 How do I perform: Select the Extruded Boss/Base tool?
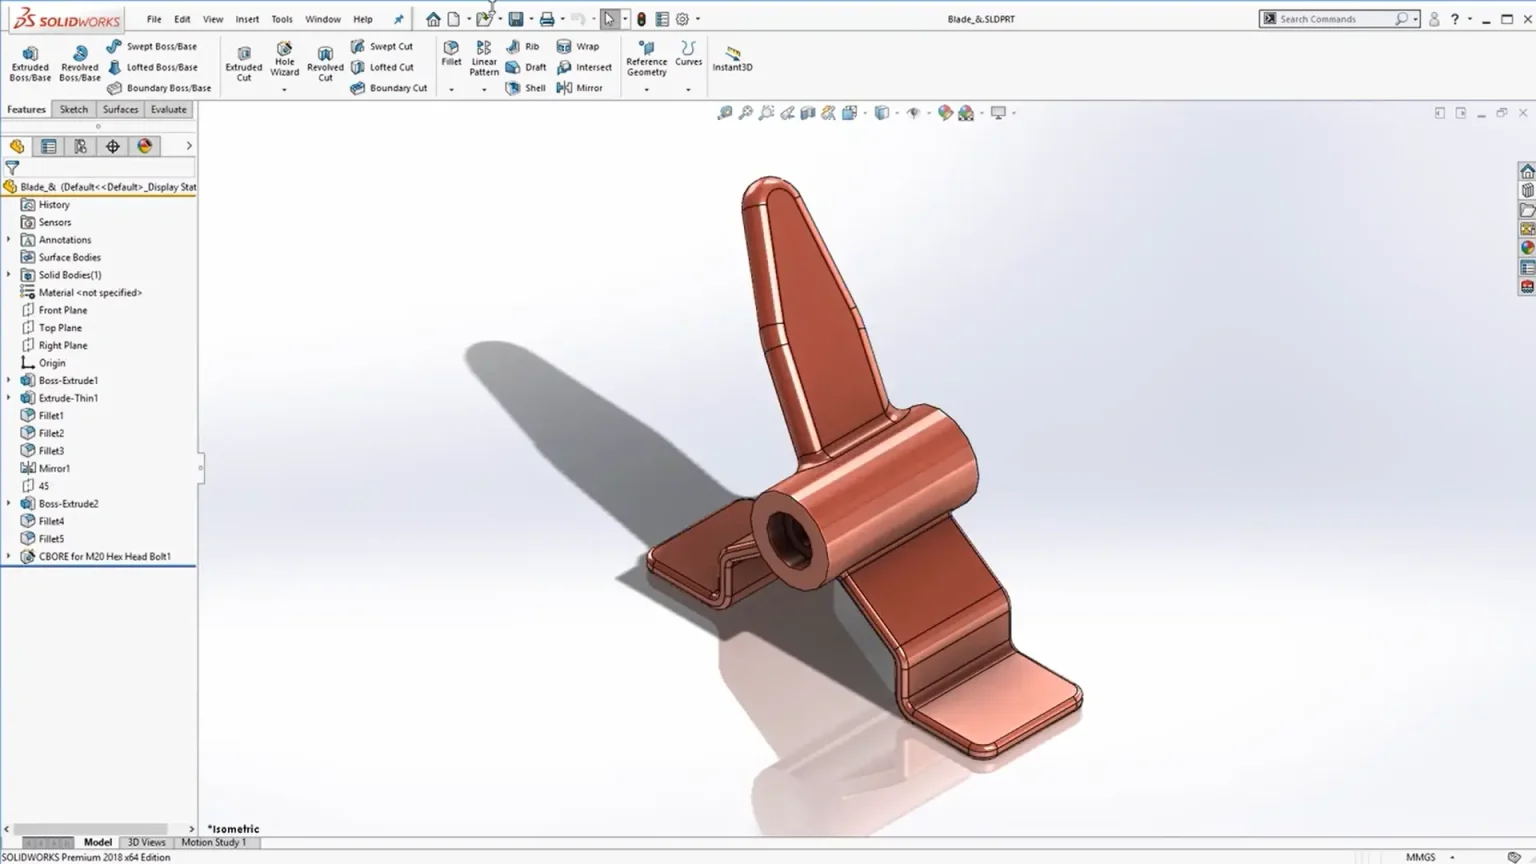pos(30,62)
